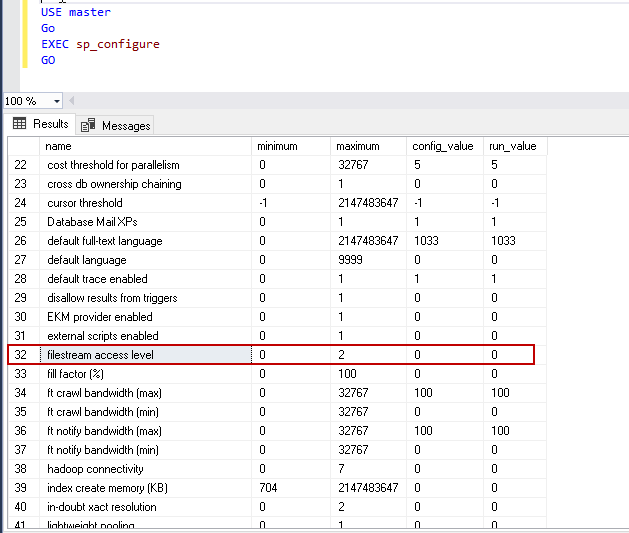The height and width of the screenshot is (533, 629).
Task: Click the 'filestream access level' cell
Action: tap(100, 355)
